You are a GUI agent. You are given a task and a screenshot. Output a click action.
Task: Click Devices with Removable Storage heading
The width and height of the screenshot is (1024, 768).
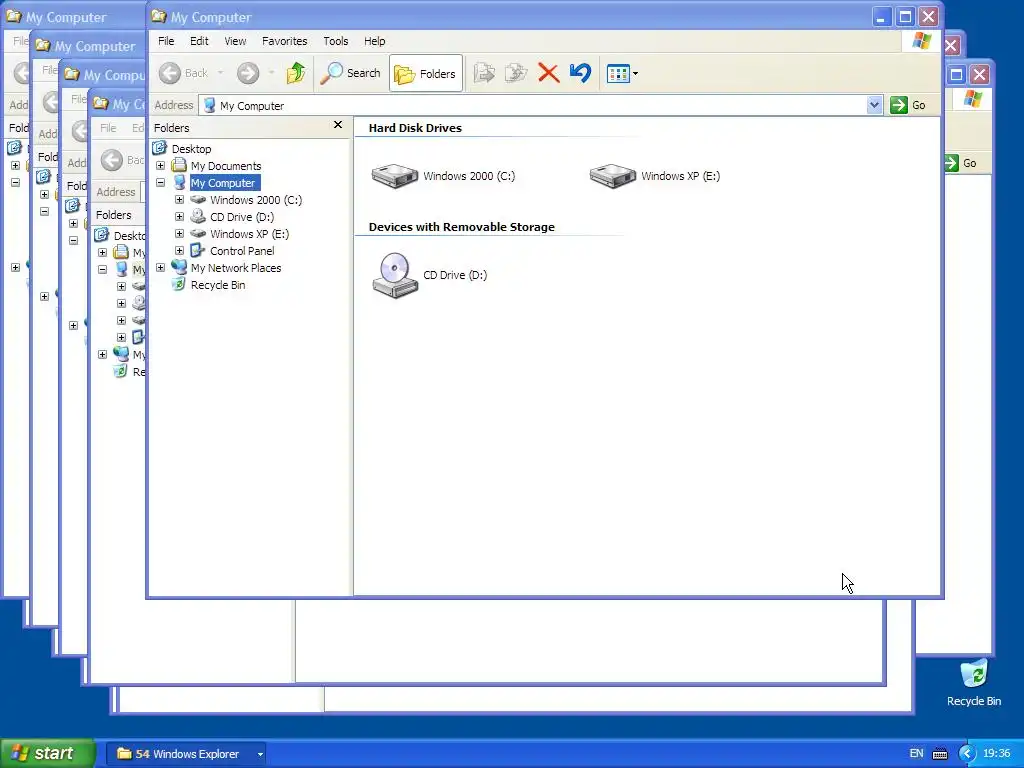pyautogui.click(x=461, y=227)
